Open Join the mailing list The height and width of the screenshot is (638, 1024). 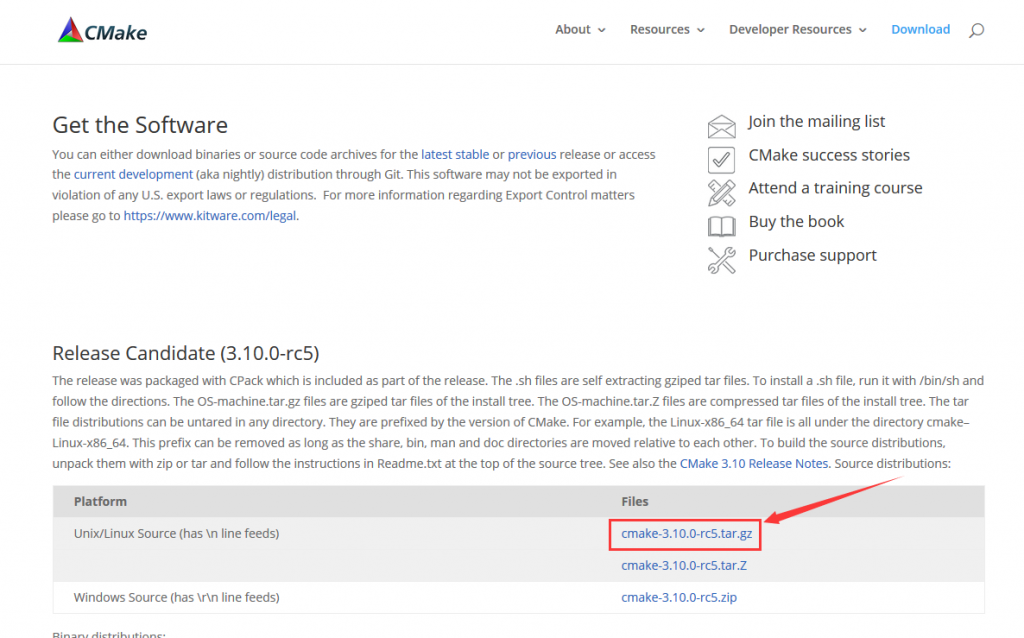pyautogui.click(x=816, y=122)
